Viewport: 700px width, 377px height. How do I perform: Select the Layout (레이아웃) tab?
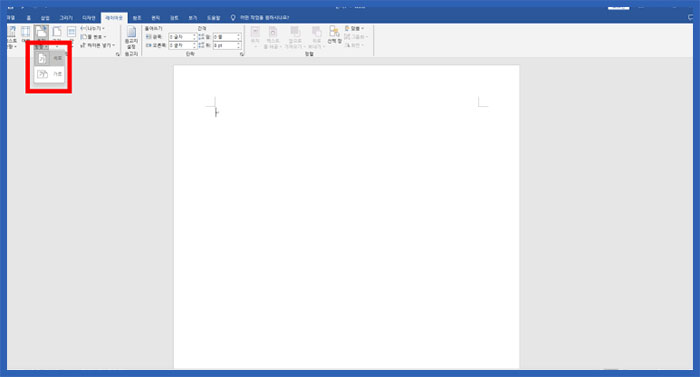(114, 18)
